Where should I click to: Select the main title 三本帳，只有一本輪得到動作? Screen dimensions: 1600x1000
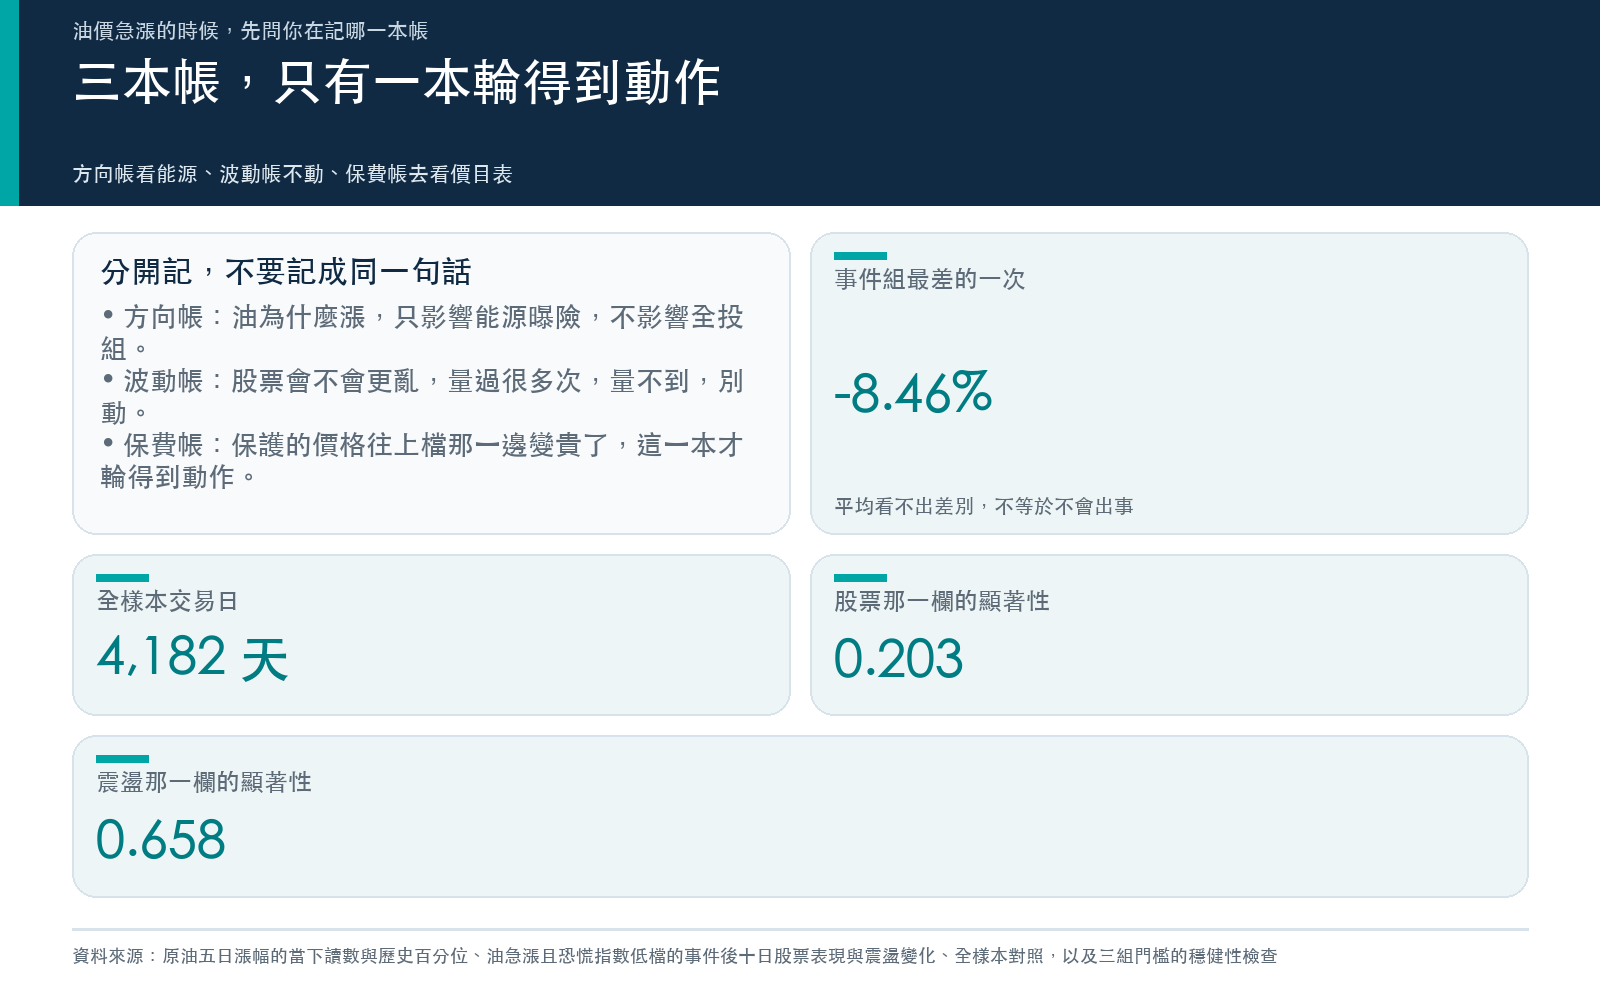click(x=397, y=82)
